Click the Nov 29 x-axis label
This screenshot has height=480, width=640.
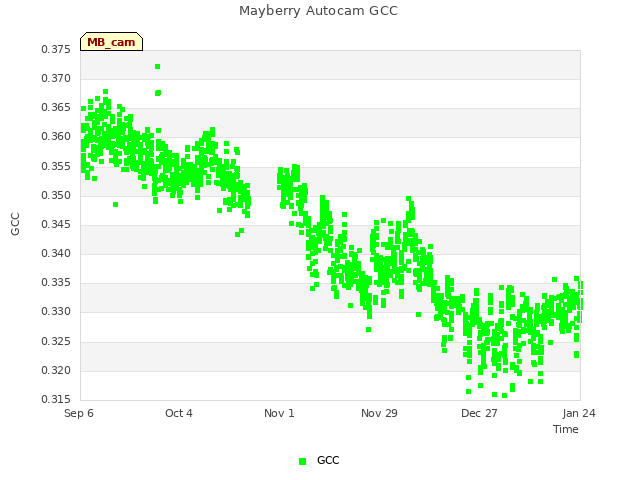pyautogui.click(x=379, y=413)
